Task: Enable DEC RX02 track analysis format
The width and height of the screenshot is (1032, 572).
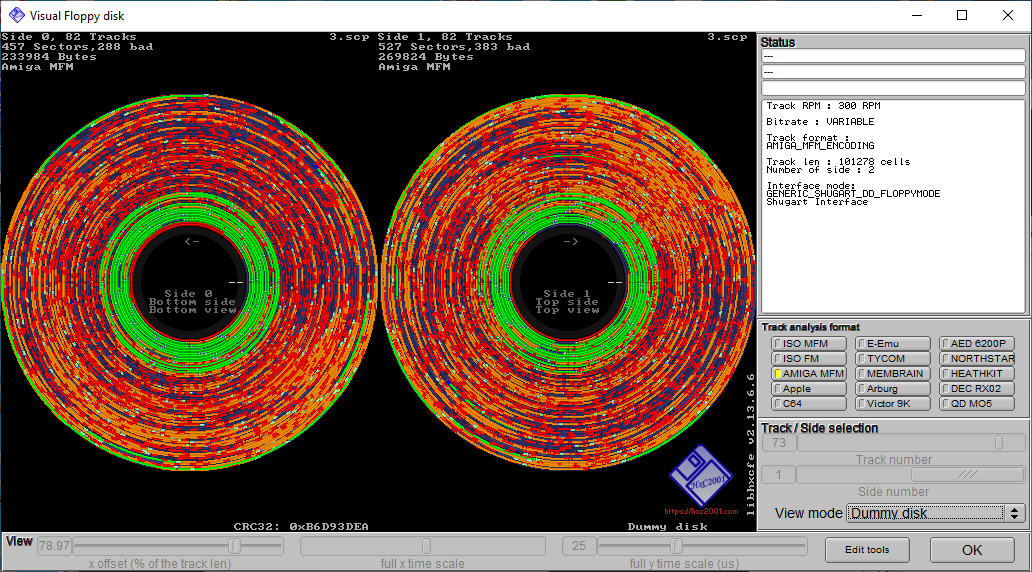Action: point(977,389)
